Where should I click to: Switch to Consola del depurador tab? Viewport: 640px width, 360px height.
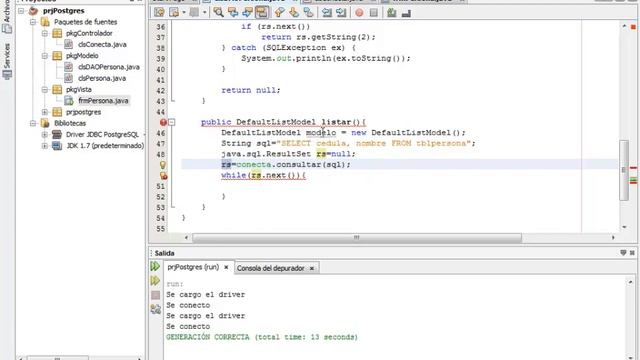click(271, 268)
